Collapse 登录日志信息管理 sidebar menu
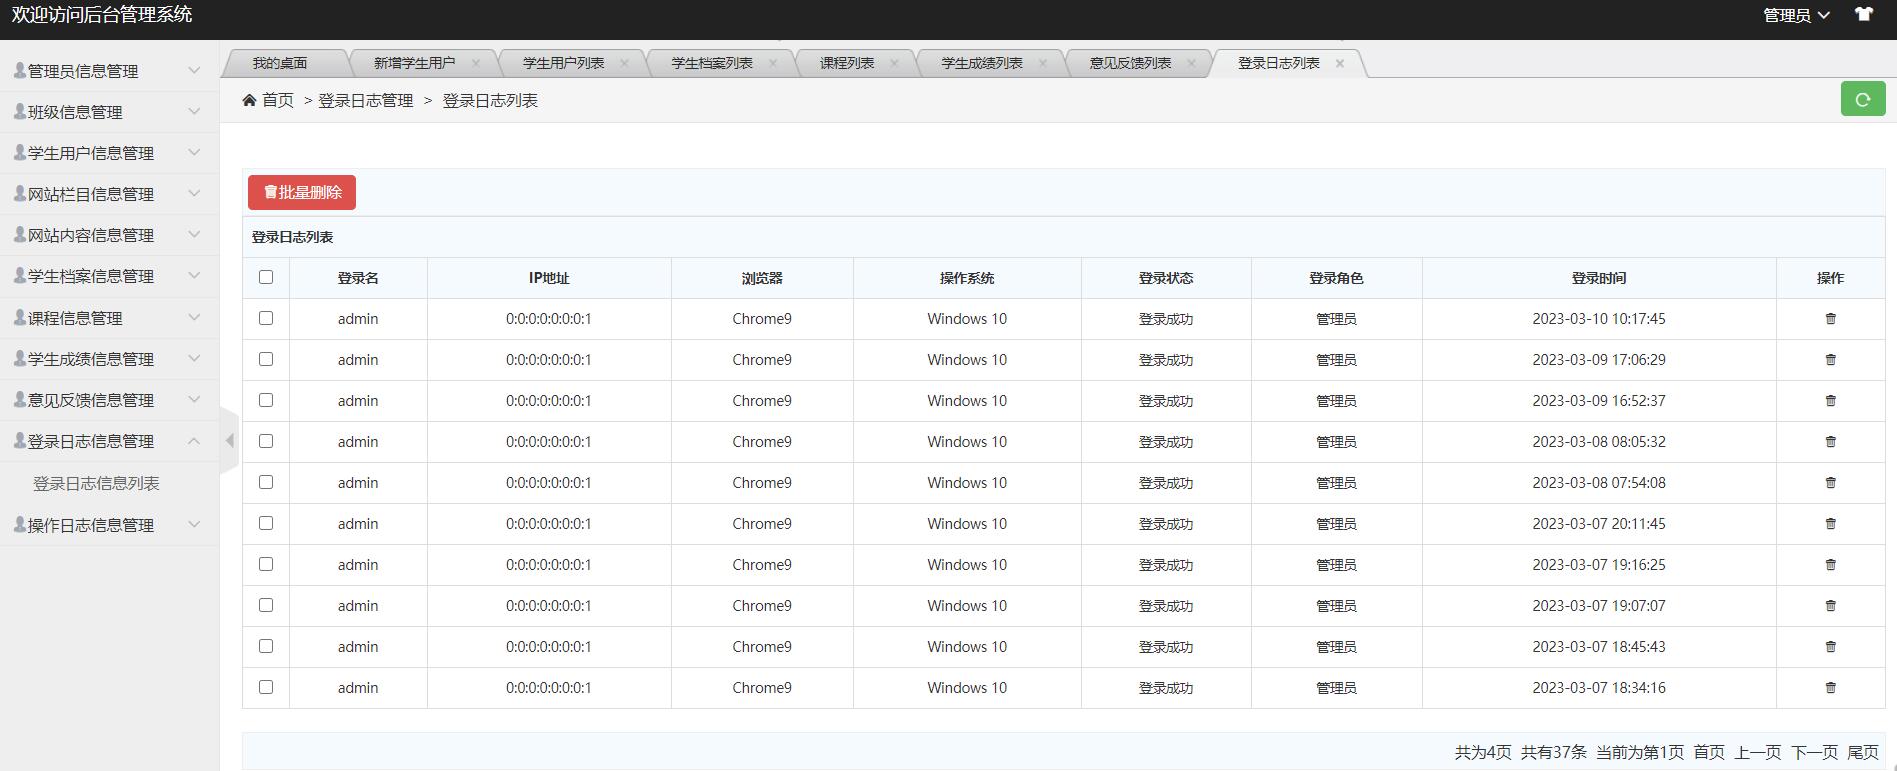 [109, 441]
